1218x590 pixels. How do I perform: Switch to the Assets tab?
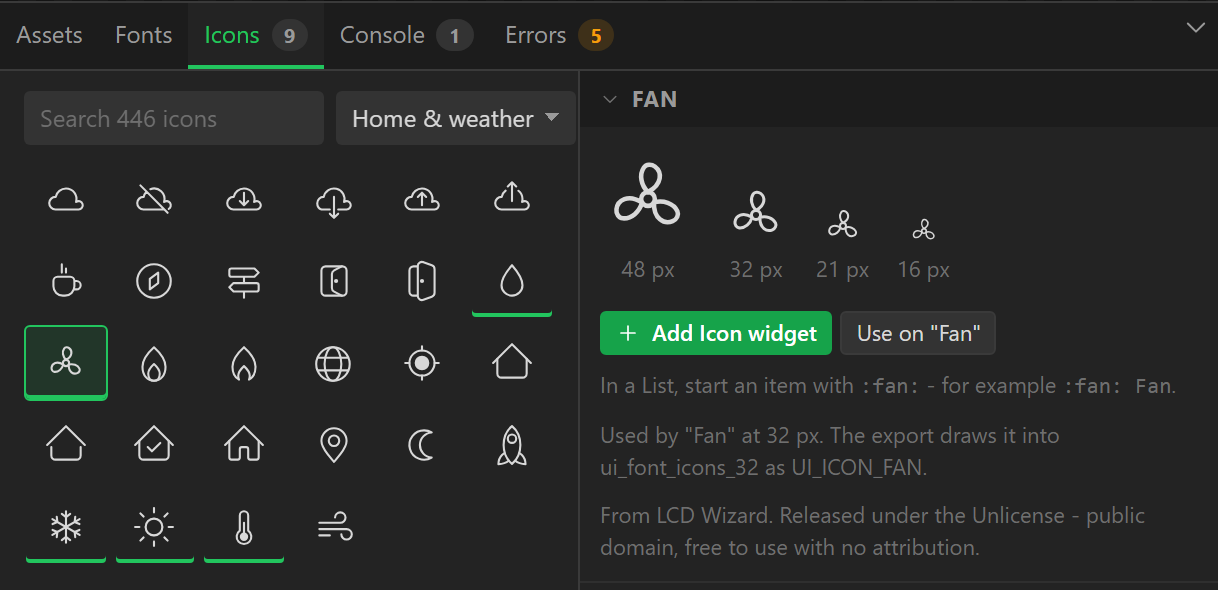50,35
